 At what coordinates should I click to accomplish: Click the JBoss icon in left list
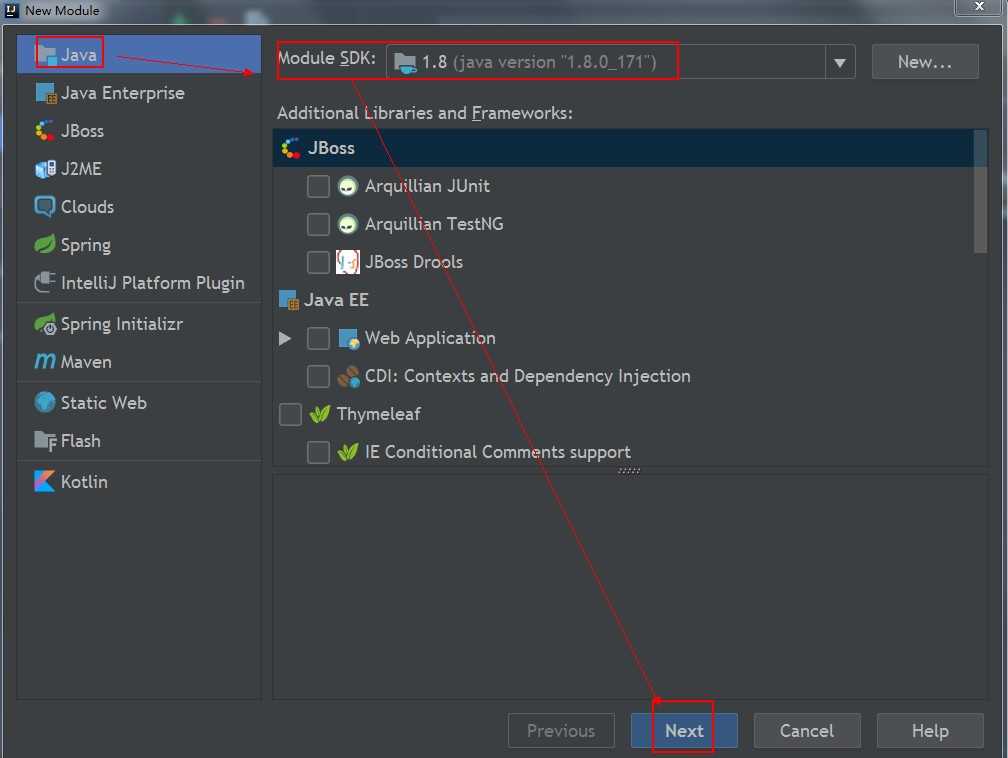coord(44,131)
